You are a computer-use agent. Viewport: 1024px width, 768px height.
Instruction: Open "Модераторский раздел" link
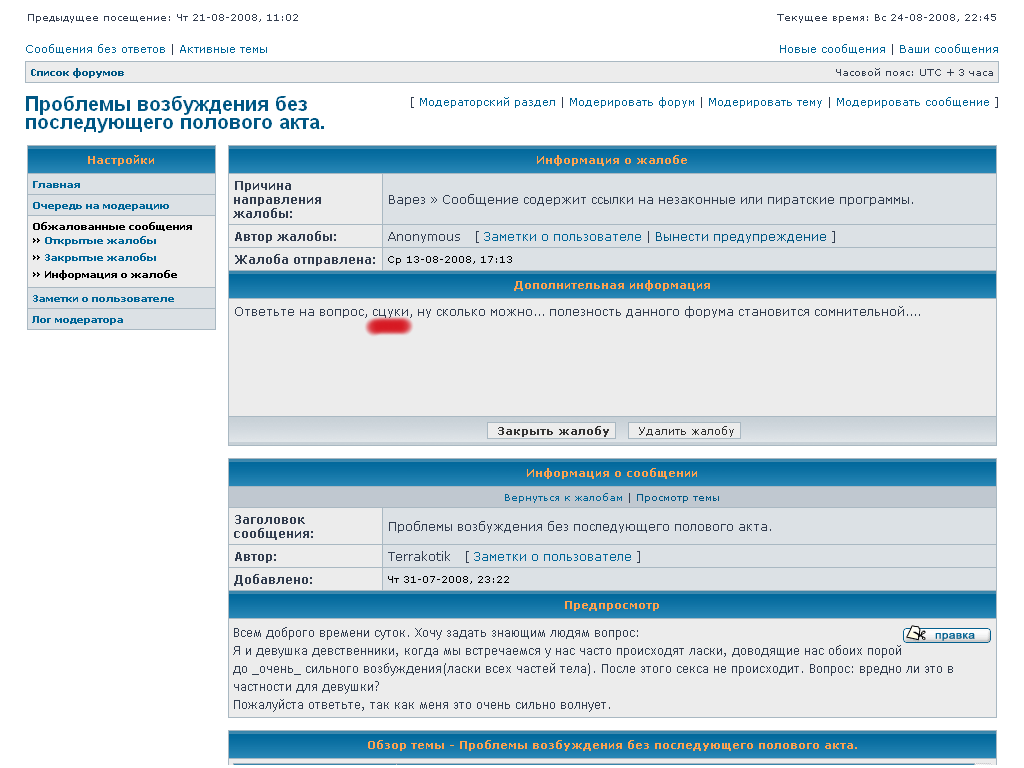(x=487, y=102)
